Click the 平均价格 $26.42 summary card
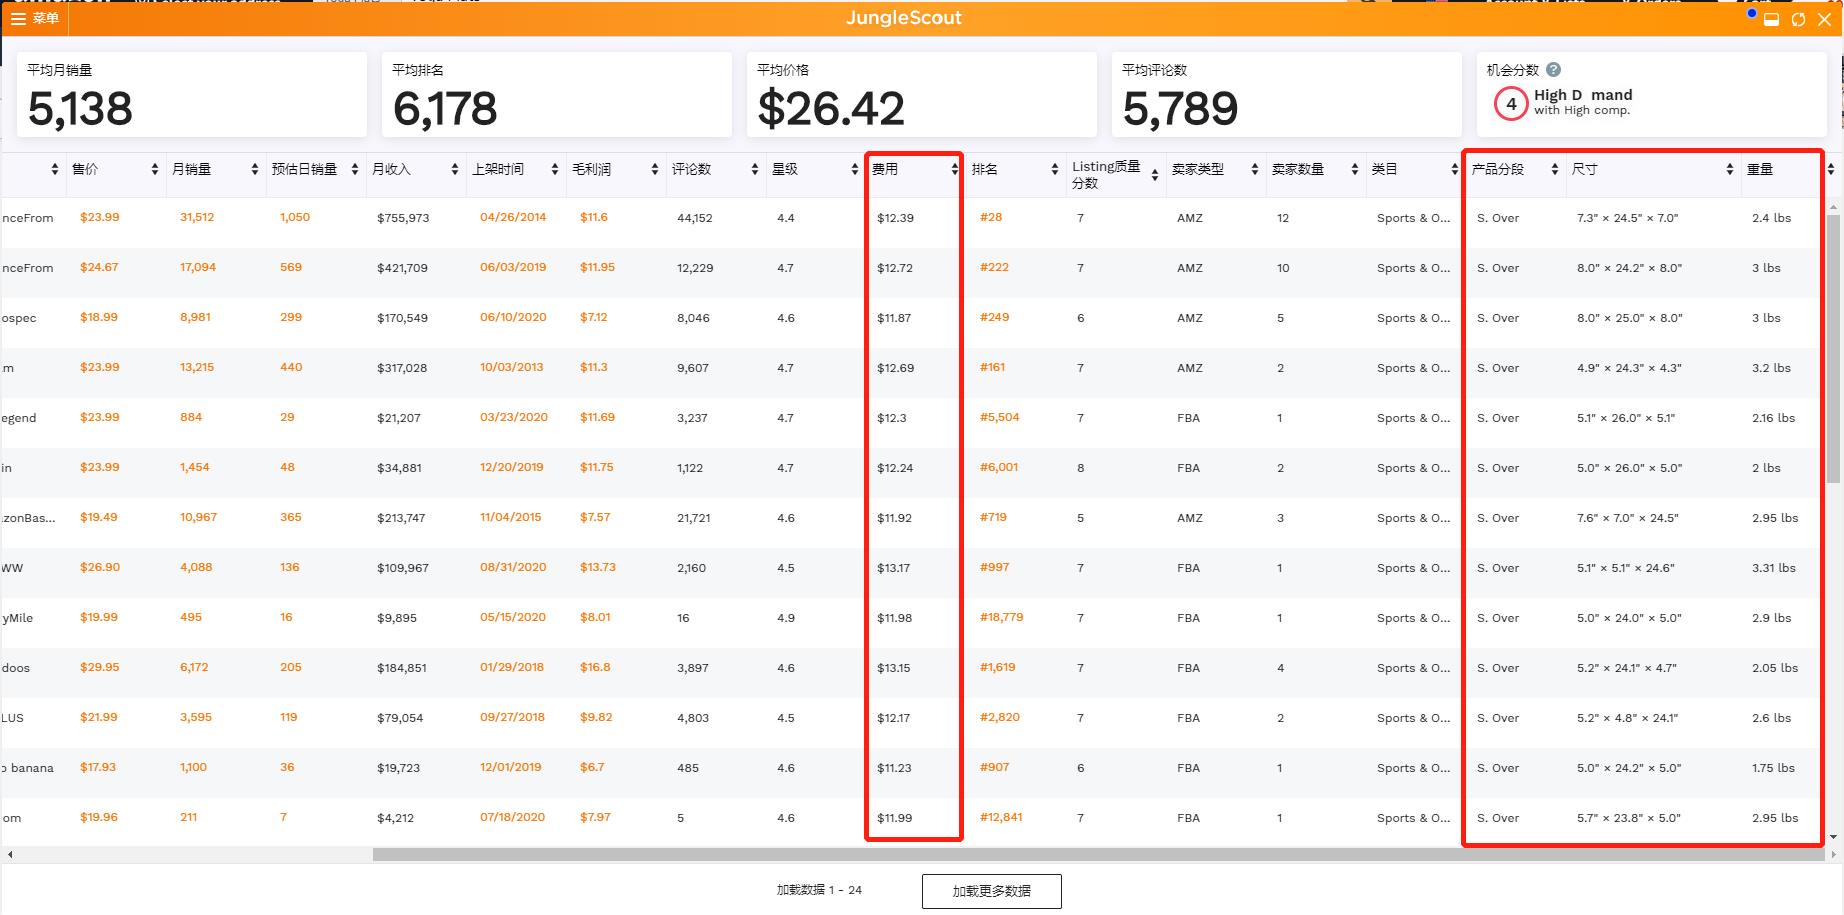The width and height of the screenshot is (1844, 915). point(921,95)
